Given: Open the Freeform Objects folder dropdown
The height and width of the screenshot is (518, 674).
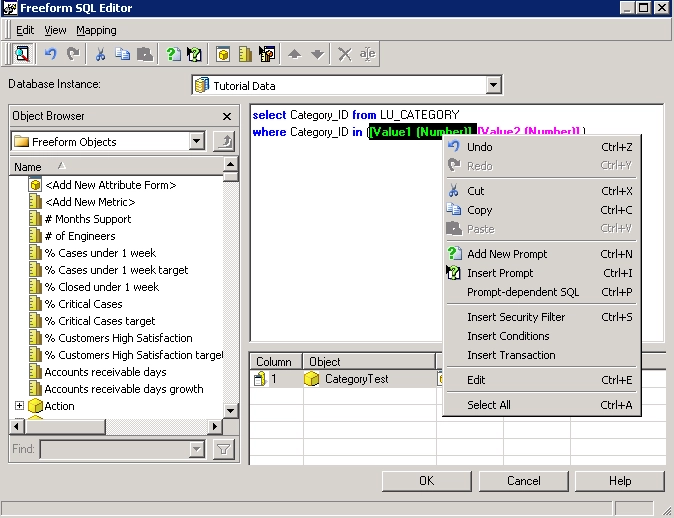Looking at the screenshot, I should coord(196,142).
